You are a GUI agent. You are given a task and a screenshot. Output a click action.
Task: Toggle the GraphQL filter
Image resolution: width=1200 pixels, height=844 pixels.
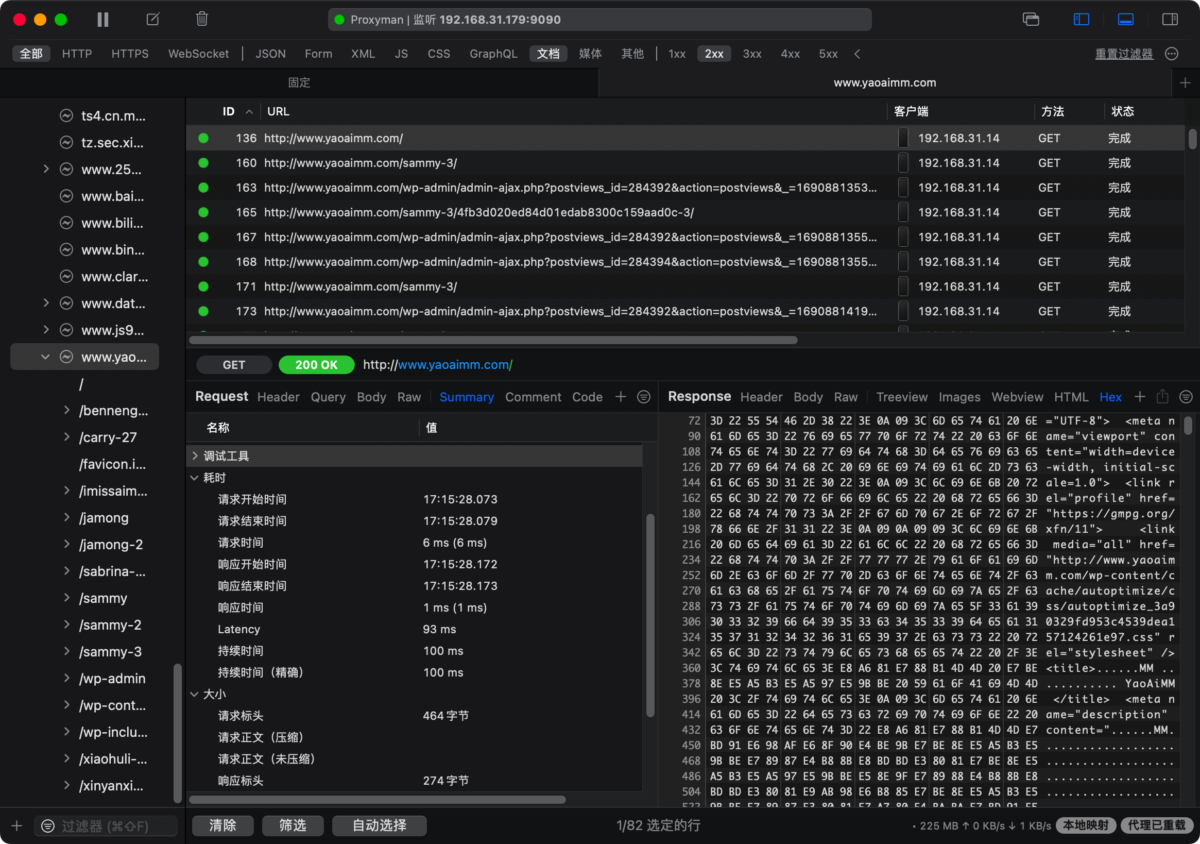pos(494,54)
